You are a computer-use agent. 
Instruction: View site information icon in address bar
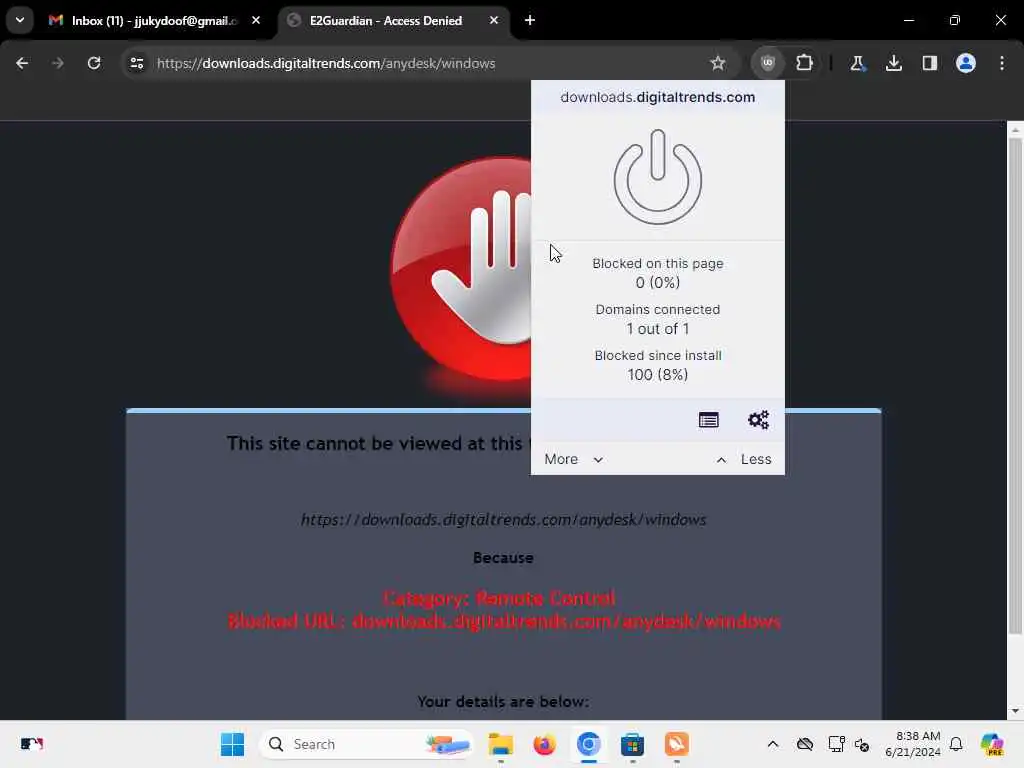click(136, 63)
